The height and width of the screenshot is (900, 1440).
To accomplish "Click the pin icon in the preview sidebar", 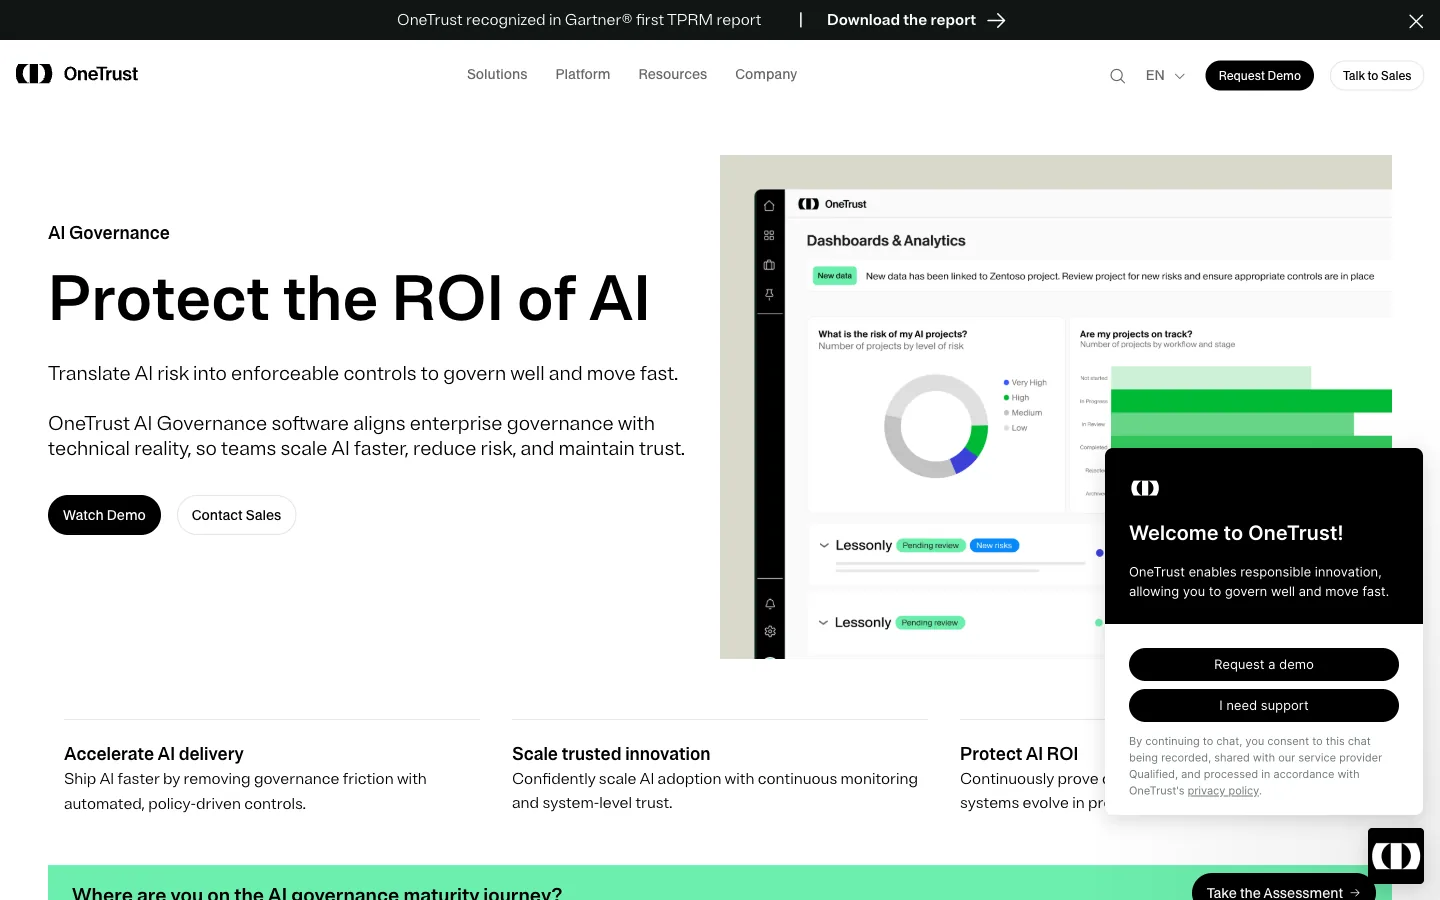I will pyautogui.click(x=769, y=294).
